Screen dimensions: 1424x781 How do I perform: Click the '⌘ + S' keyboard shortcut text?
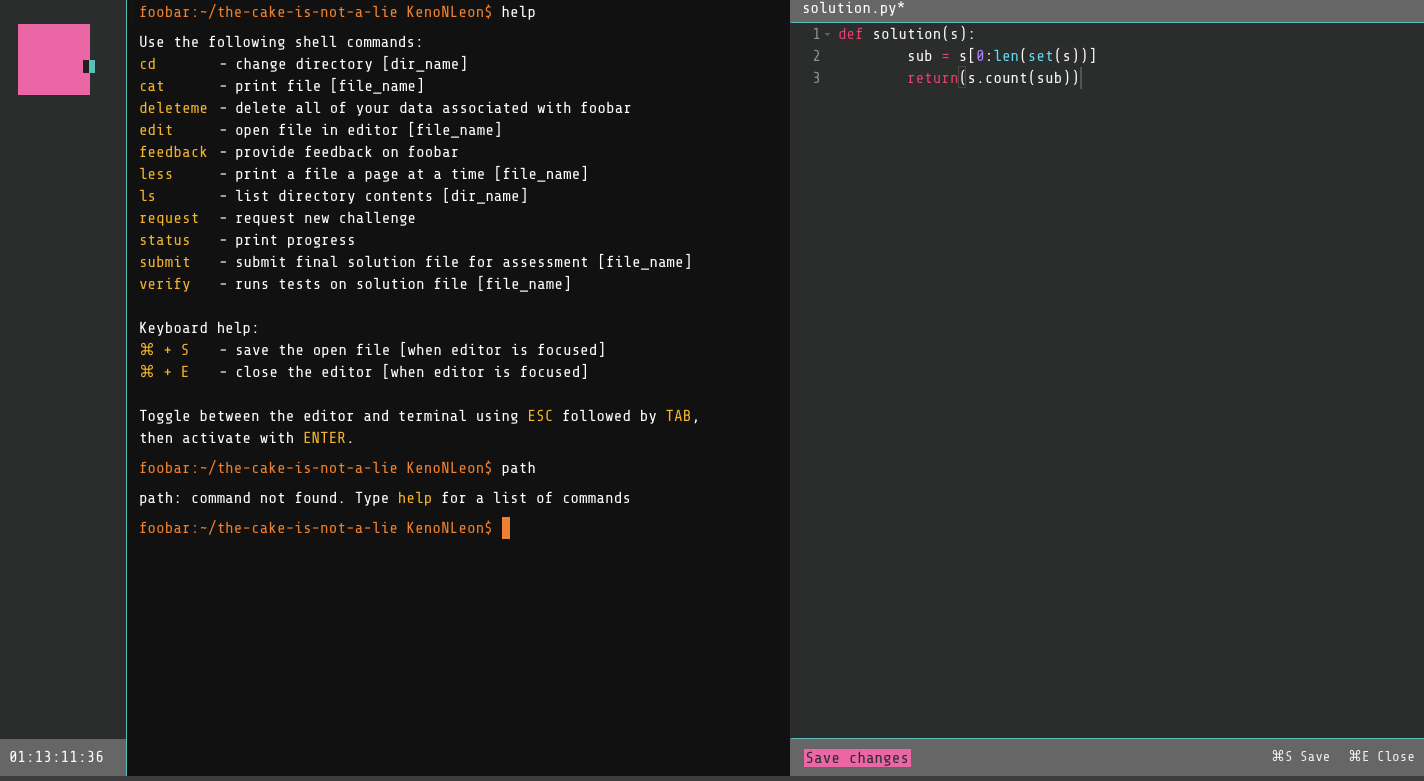[164, 350]
